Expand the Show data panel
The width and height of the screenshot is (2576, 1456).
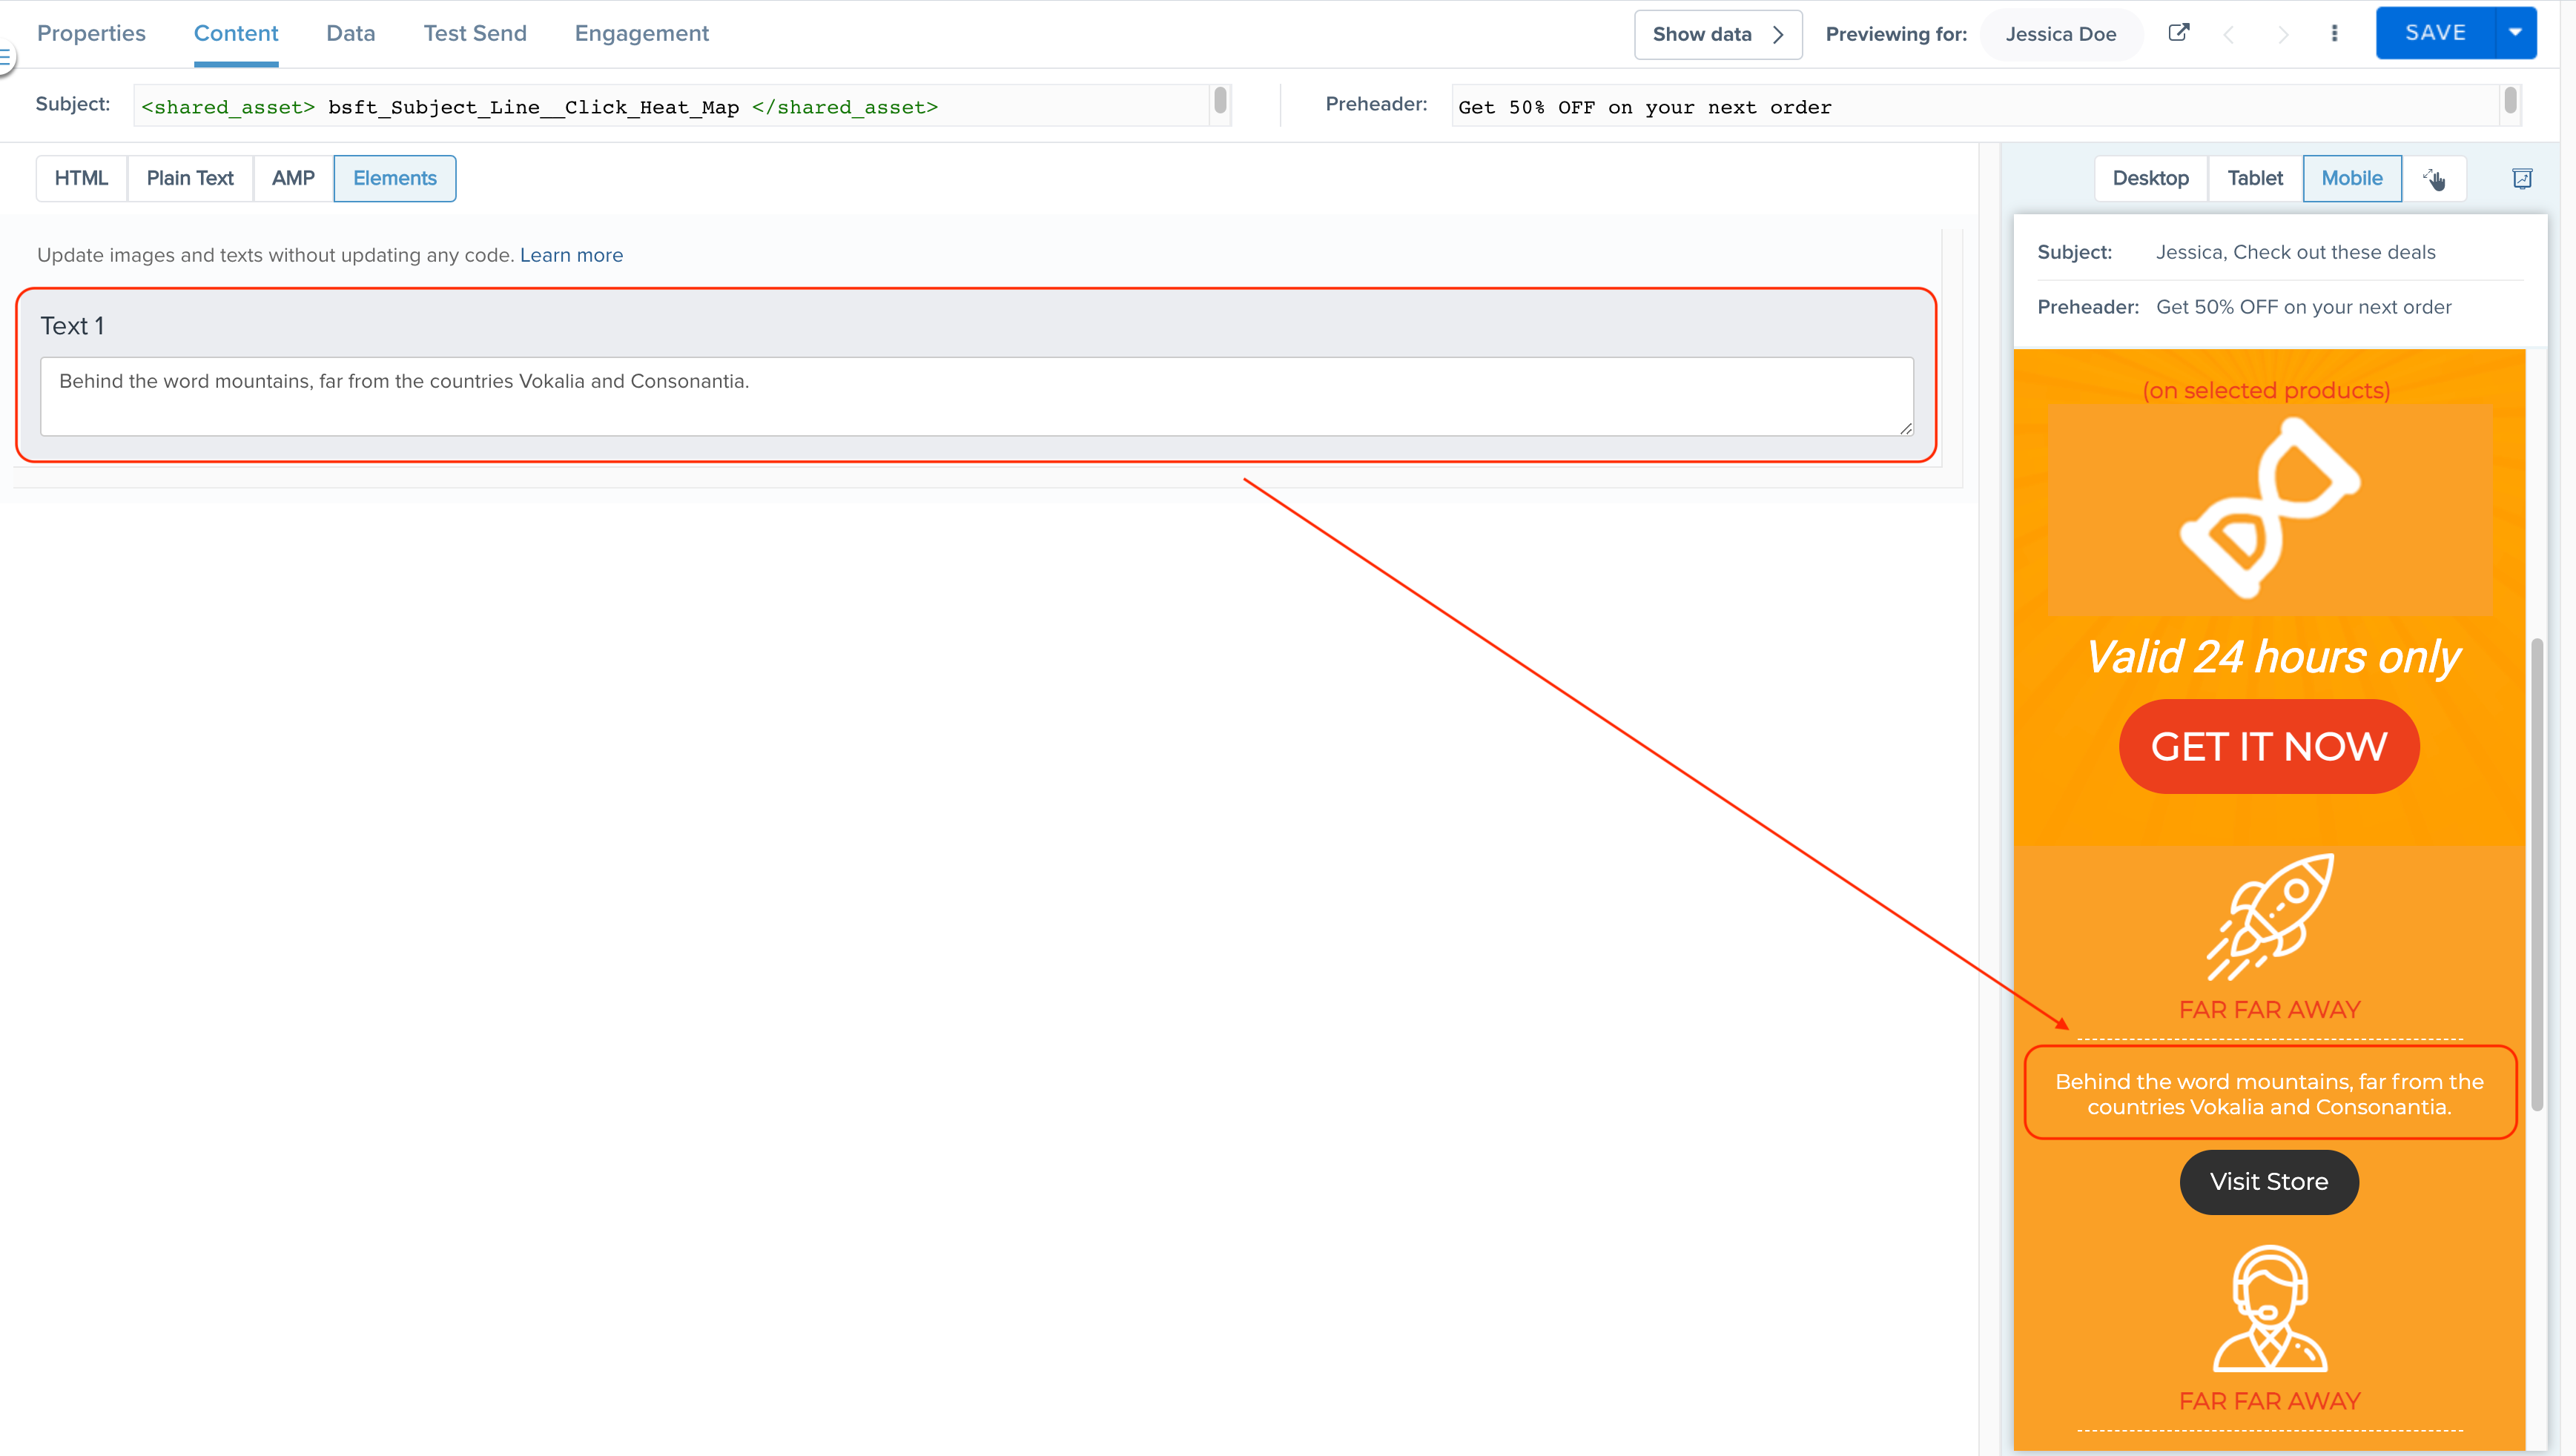tap(1717, 35)
